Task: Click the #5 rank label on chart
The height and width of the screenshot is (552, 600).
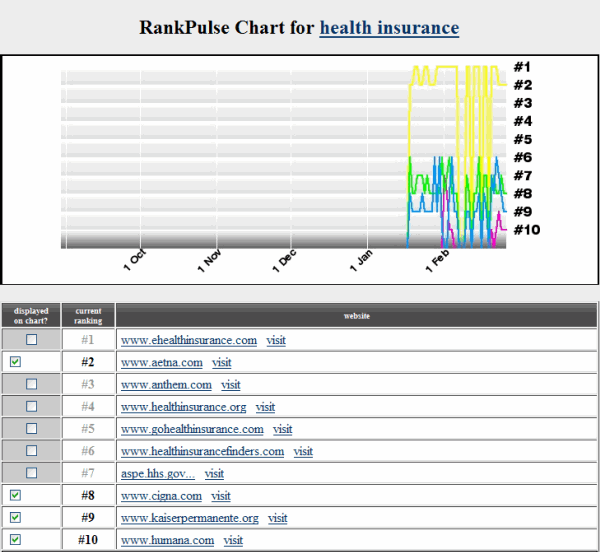Action: click(523, 139)
